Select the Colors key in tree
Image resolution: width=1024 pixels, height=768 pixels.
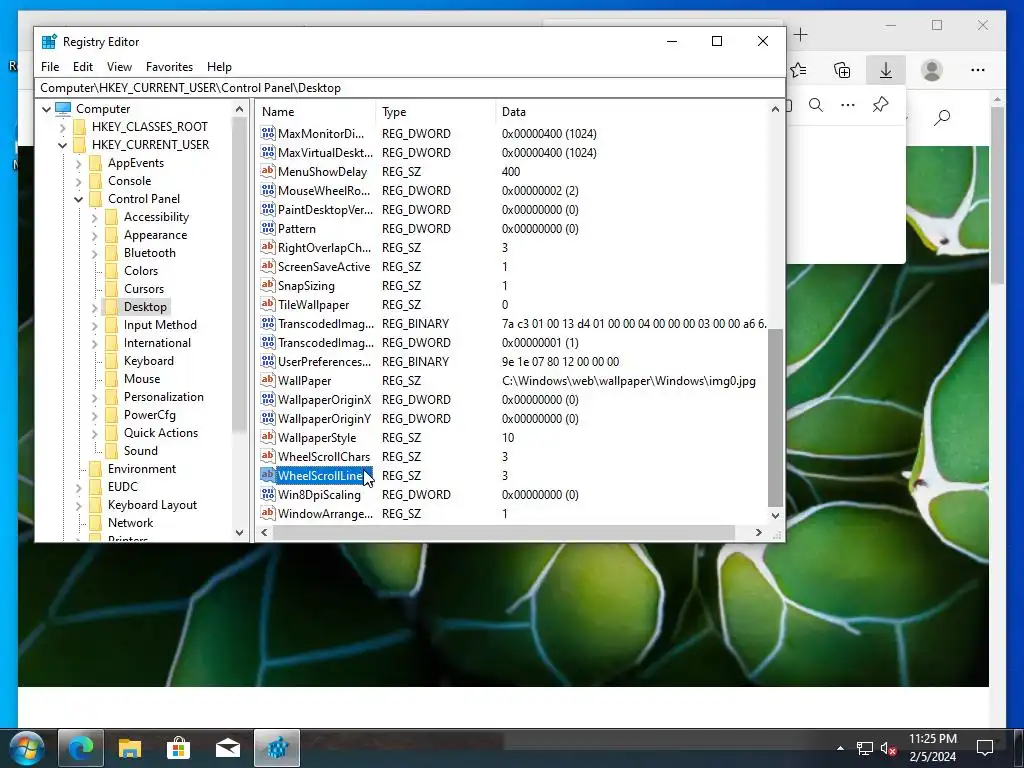point(141,270)
